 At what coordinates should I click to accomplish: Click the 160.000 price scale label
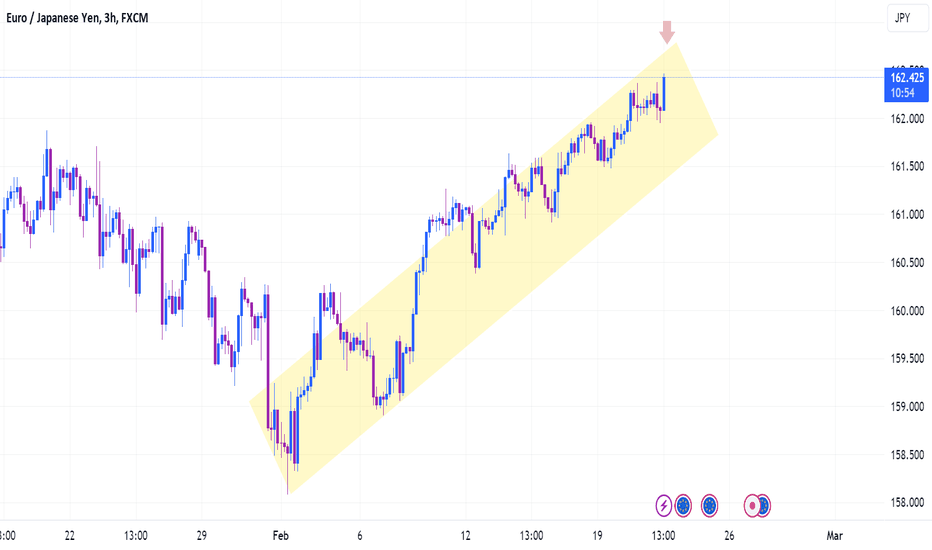[x=907, y=311]
